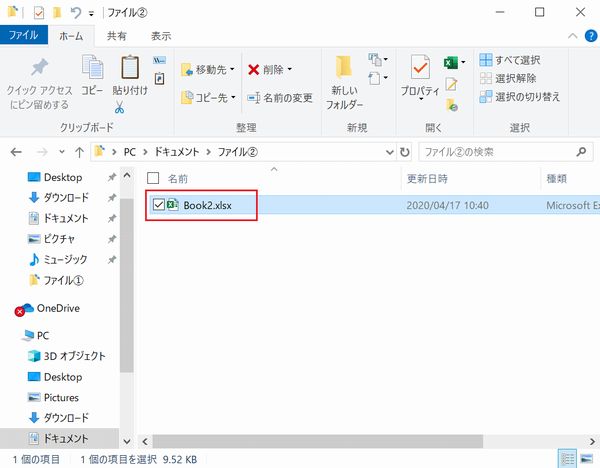Click Properties icon in quick access toolbar
600x468 pixels.
tap(39, 13)
